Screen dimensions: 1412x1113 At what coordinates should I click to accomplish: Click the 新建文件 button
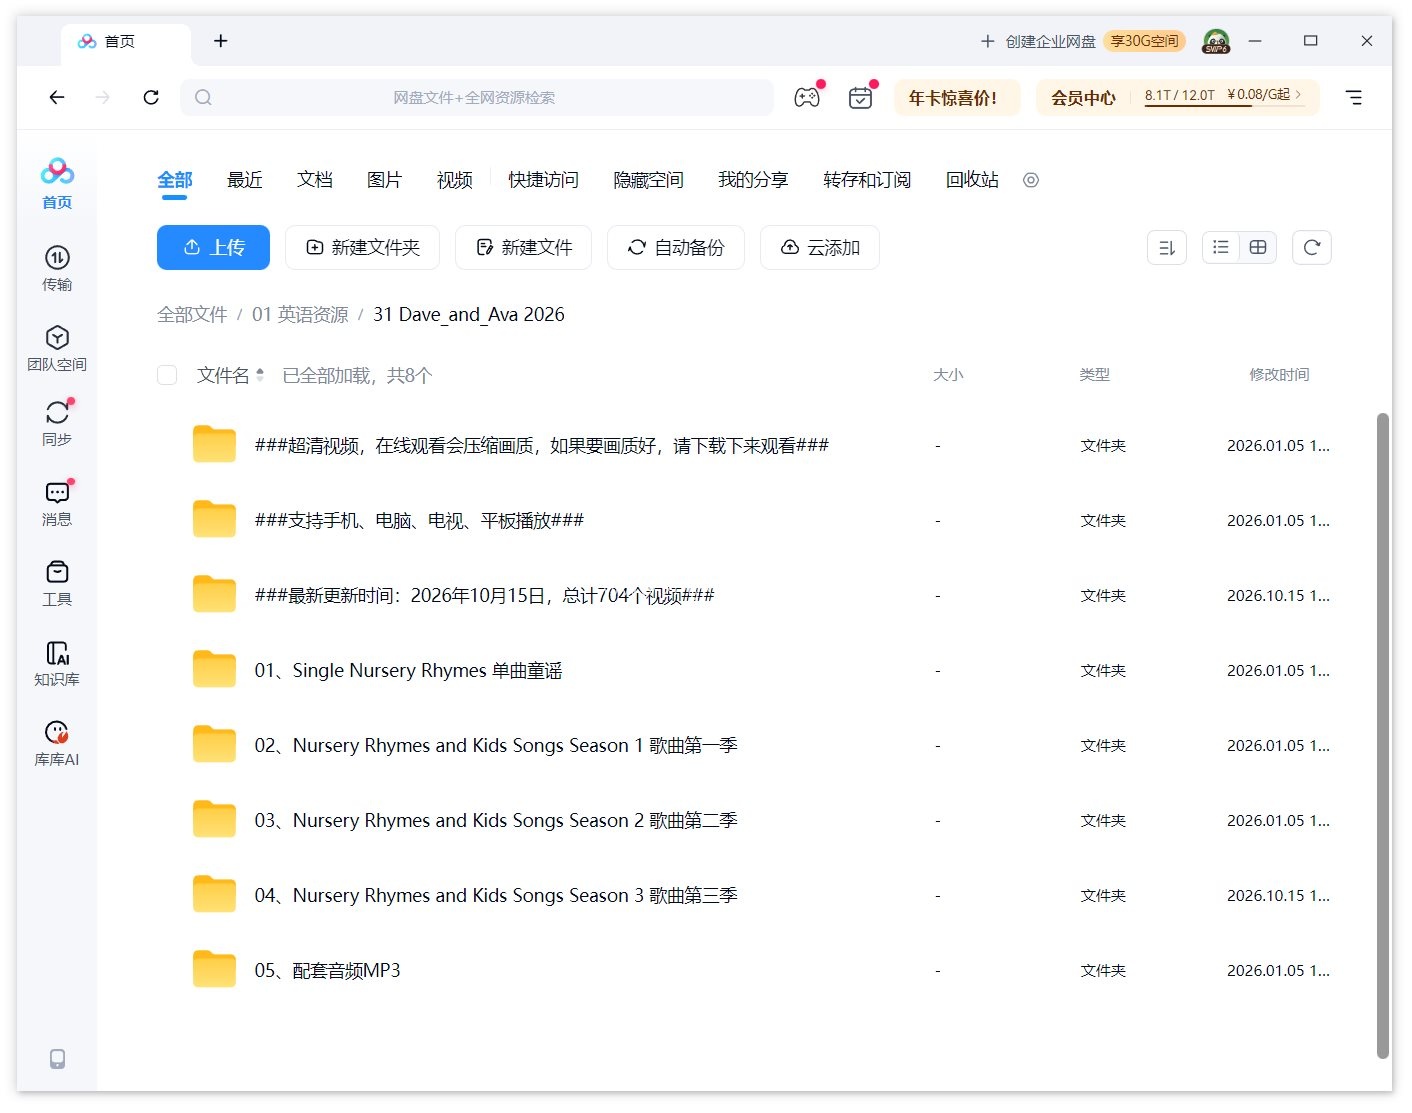(523, 247)
